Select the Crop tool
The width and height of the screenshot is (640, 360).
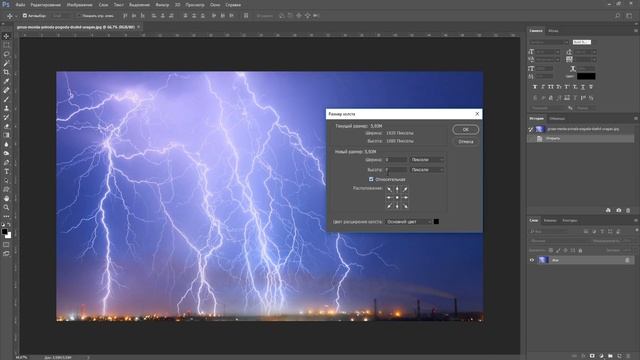click(6, 72)
